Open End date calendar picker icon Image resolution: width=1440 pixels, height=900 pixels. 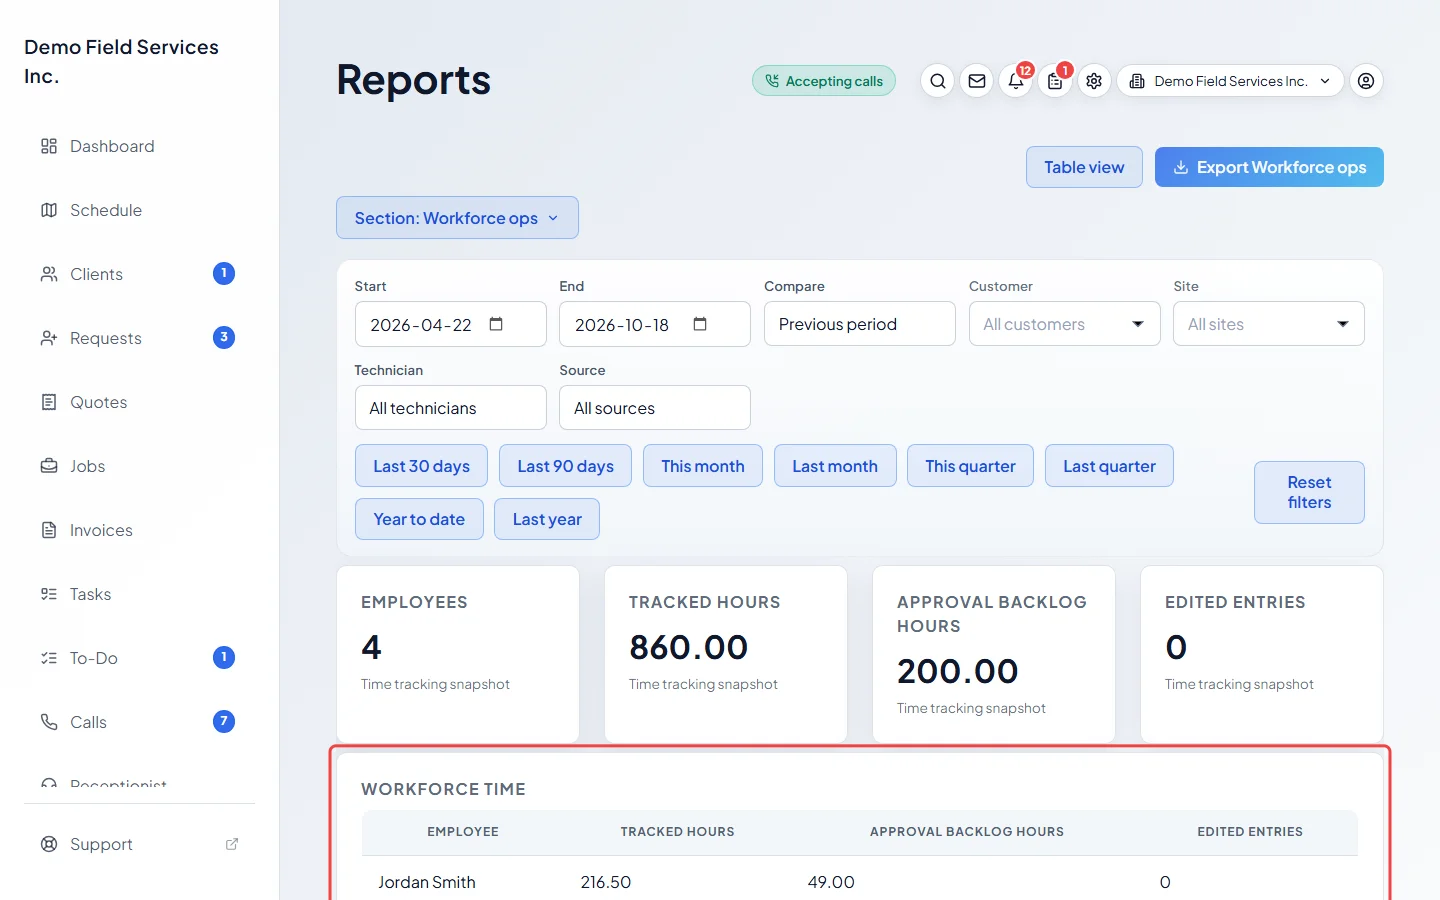coord(700,324)
